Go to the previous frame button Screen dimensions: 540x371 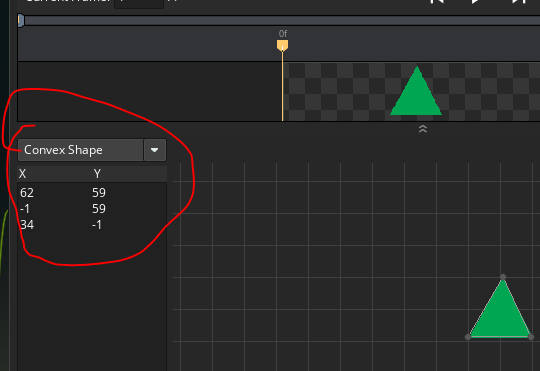coord(437,2)
